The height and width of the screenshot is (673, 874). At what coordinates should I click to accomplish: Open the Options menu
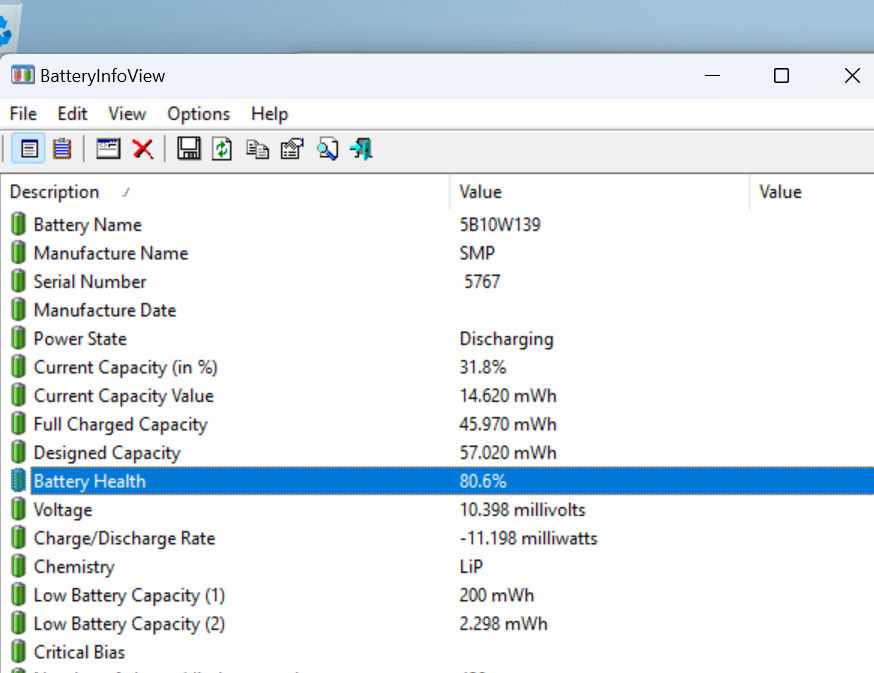tap(198, 114)
